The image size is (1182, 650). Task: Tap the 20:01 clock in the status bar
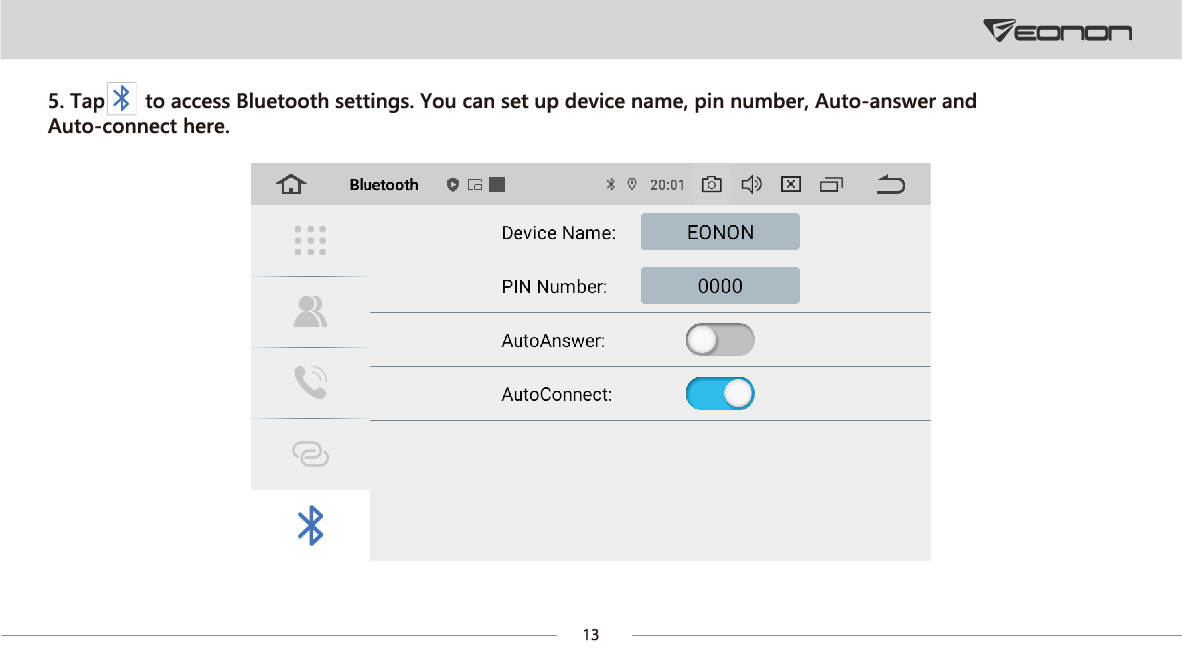coord(667,185)
